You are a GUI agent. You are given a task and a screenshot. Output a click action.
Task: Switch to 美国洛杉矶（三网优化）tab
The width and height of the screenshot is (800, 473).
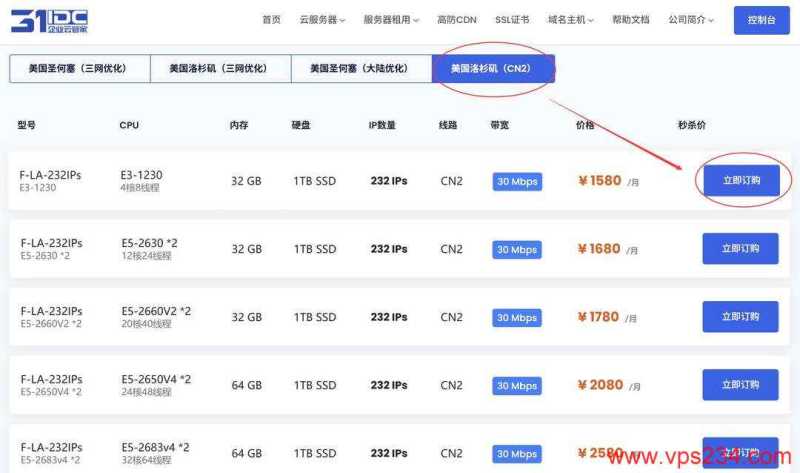(x=220, y=69)
